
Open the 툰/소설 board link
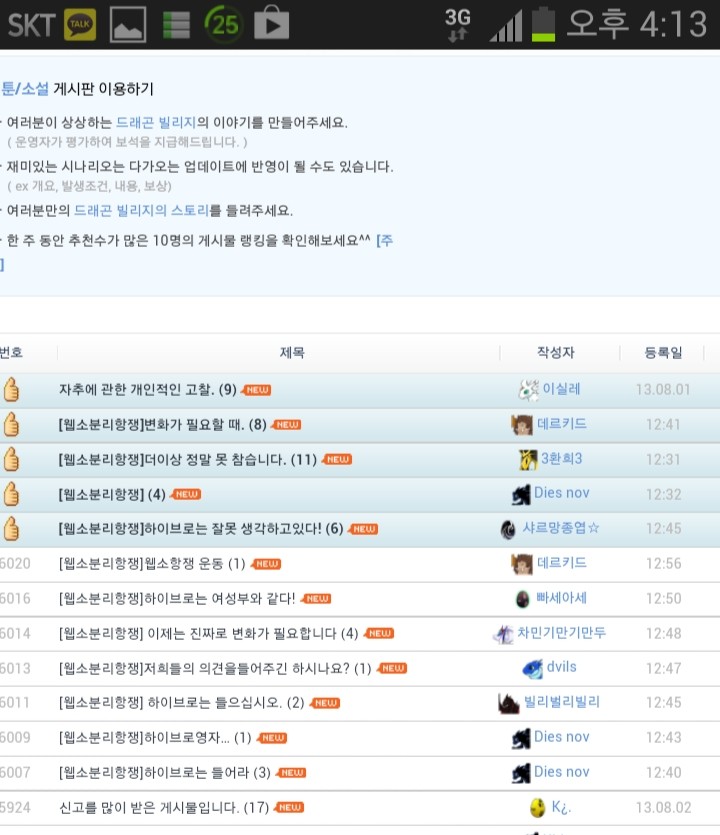click(24, 88)
